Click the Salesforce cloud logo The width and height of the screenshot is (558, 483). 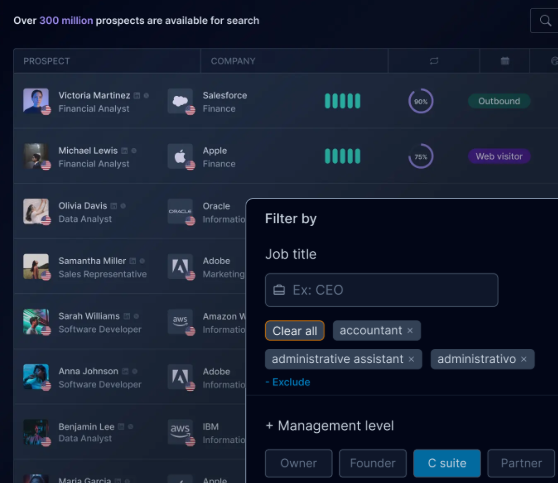[x=180, y=101]
